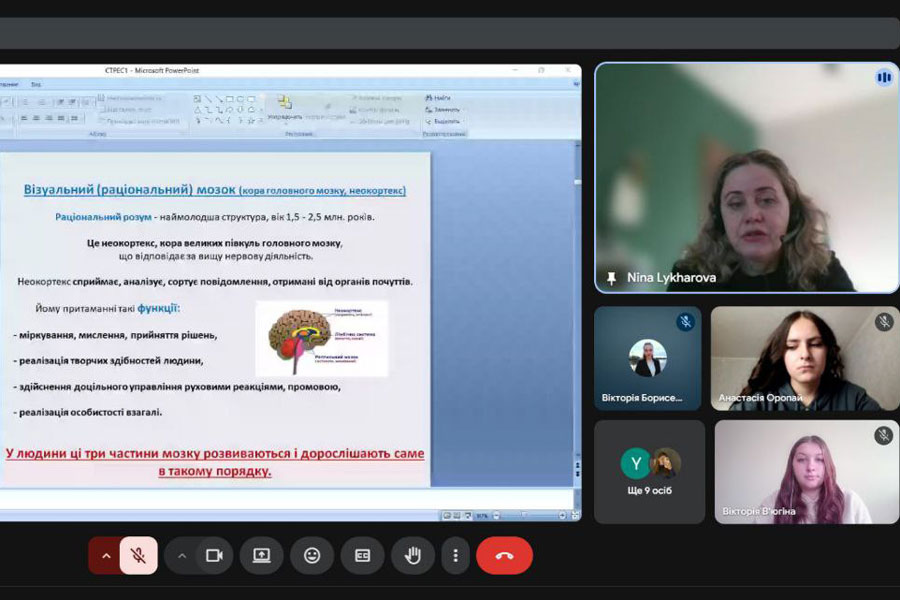The image size is (900, 600).
Task: Click muted mic icon on Вікторія Борисе... tile
Action: click(685, 322)
